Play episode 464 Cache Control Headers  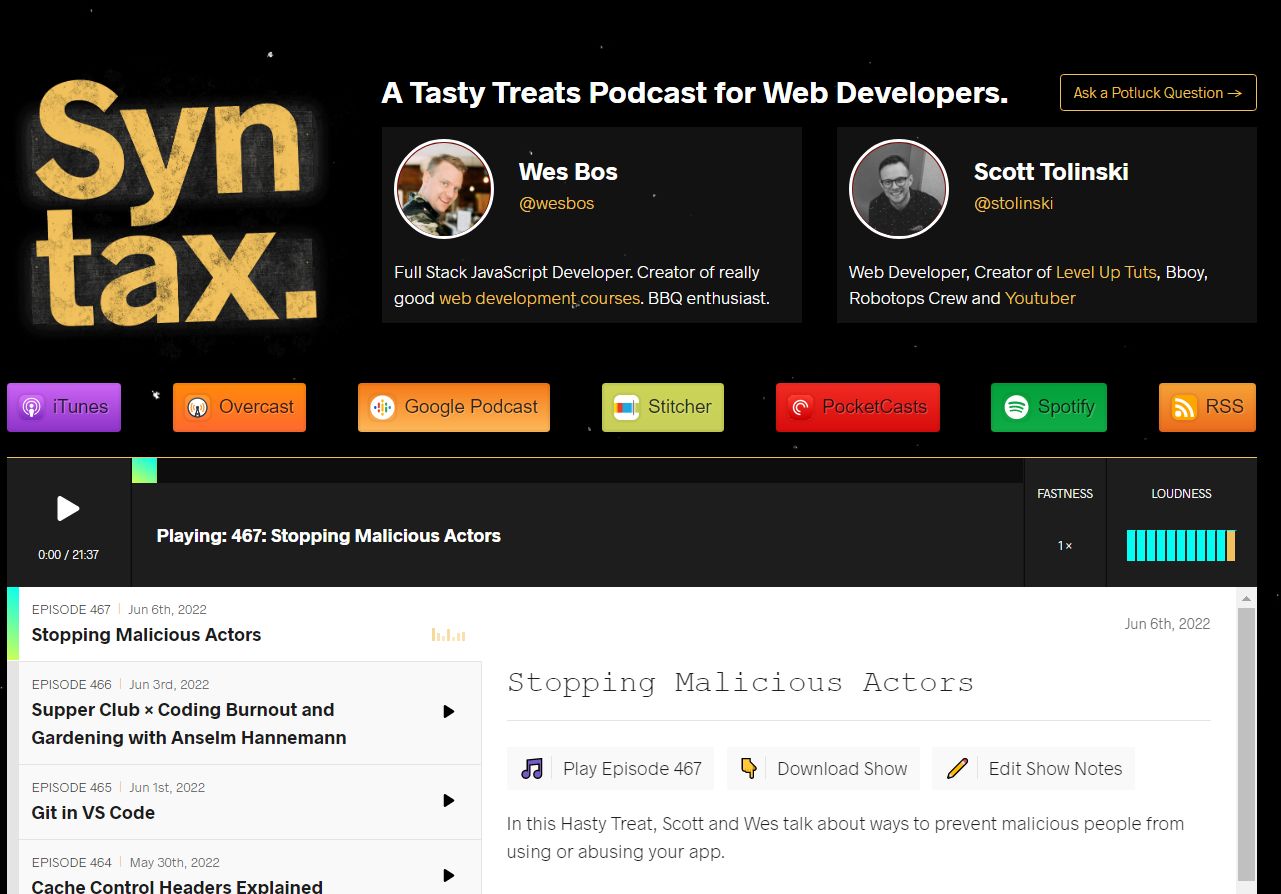tap(449, 875)
